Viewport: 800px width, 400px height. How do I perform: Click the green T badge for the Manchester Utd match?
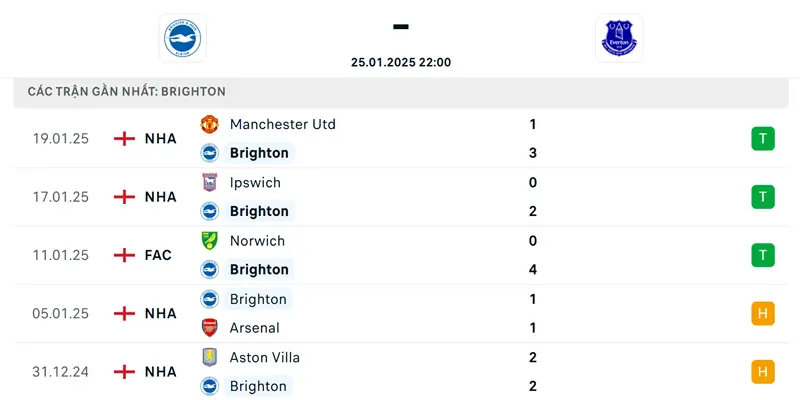763,139
